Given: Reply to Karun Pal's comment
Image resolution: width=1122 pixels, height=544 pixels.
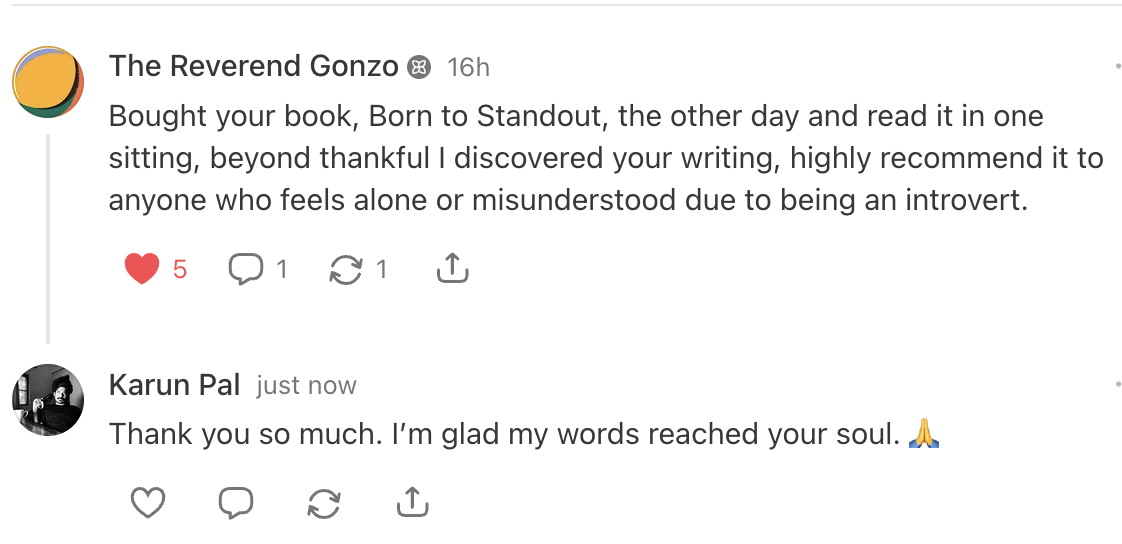Looking at the screenshot, I should point(235,503).
